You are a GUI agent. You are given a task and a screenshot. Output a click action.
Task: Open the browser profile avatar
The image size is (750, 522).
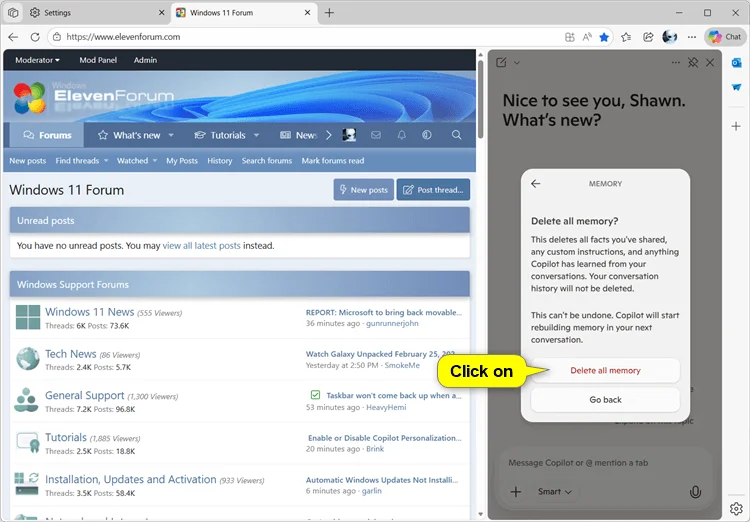670,37
